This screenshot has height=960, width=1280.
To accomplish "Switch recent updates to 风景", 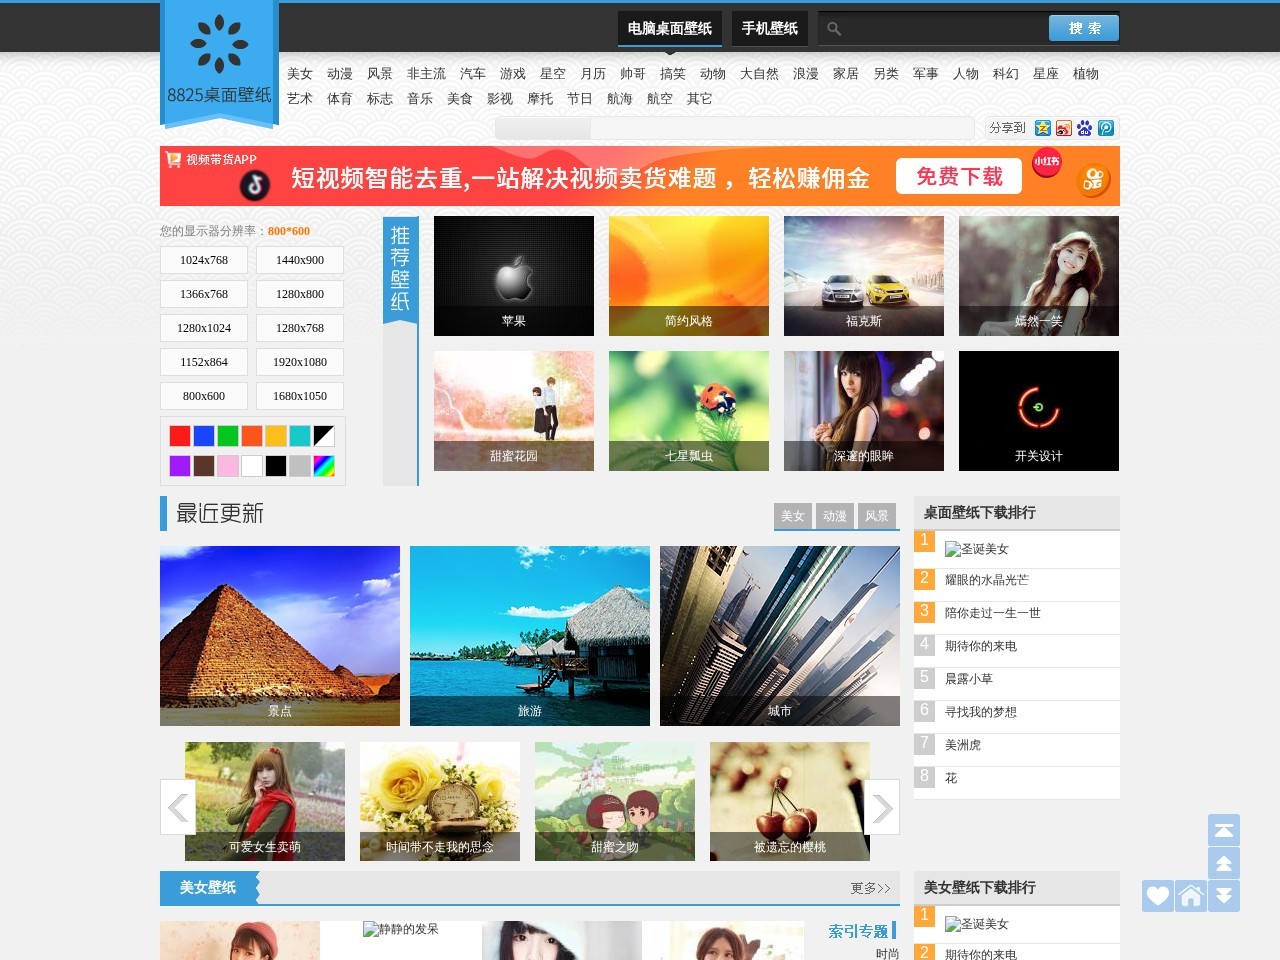I will click(877, 517).
